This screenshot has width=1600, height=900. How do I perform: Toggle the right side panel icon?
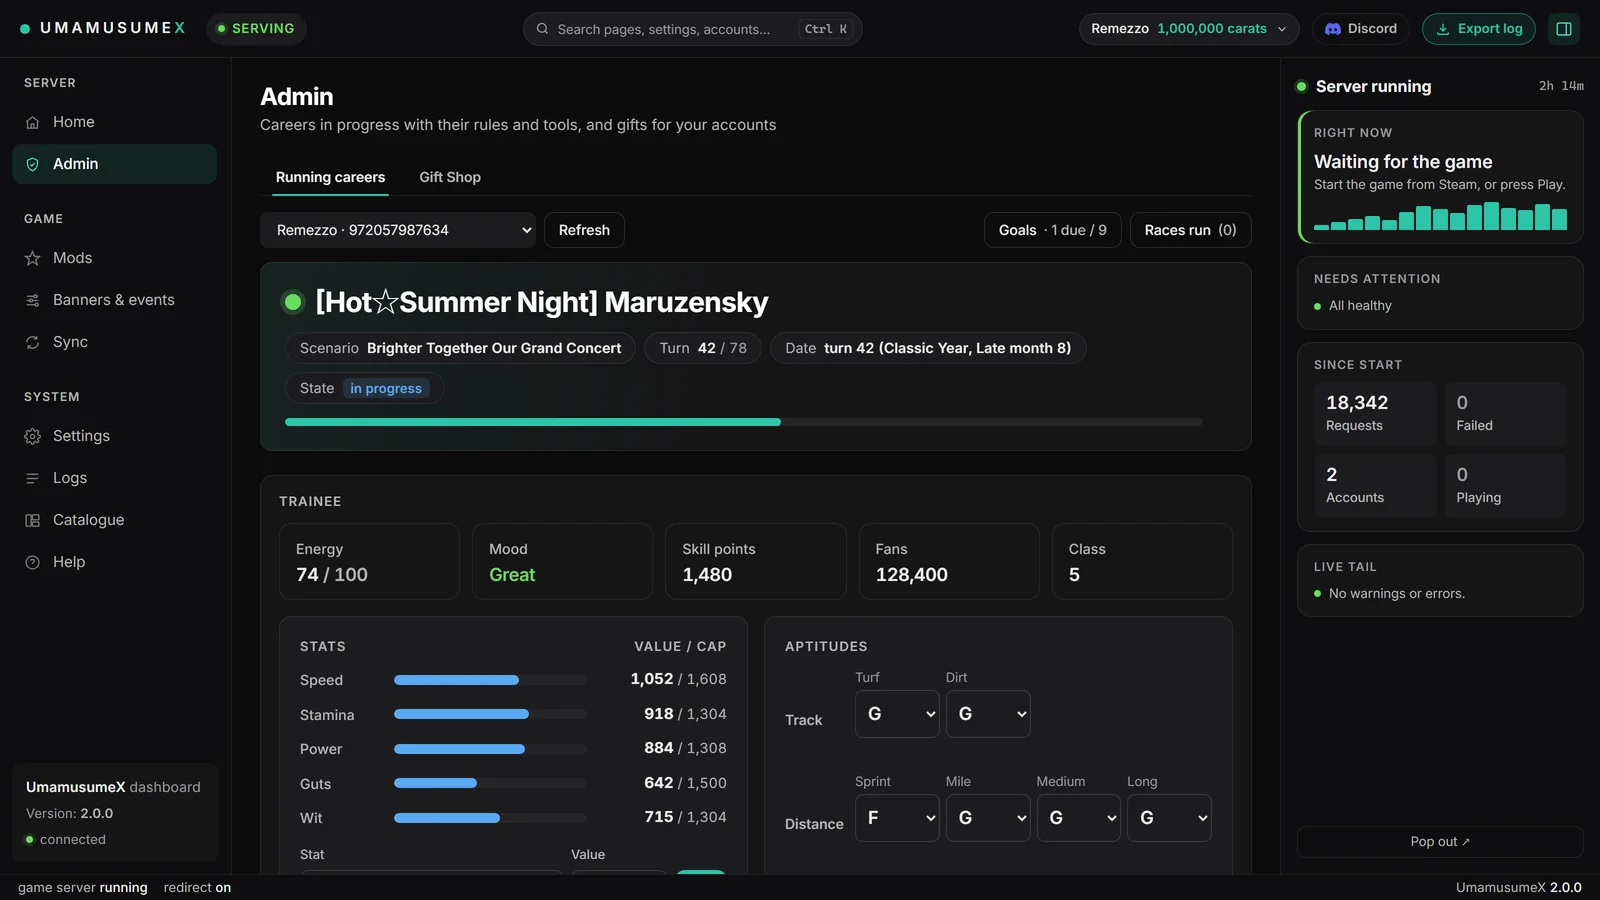(1564, 29)
